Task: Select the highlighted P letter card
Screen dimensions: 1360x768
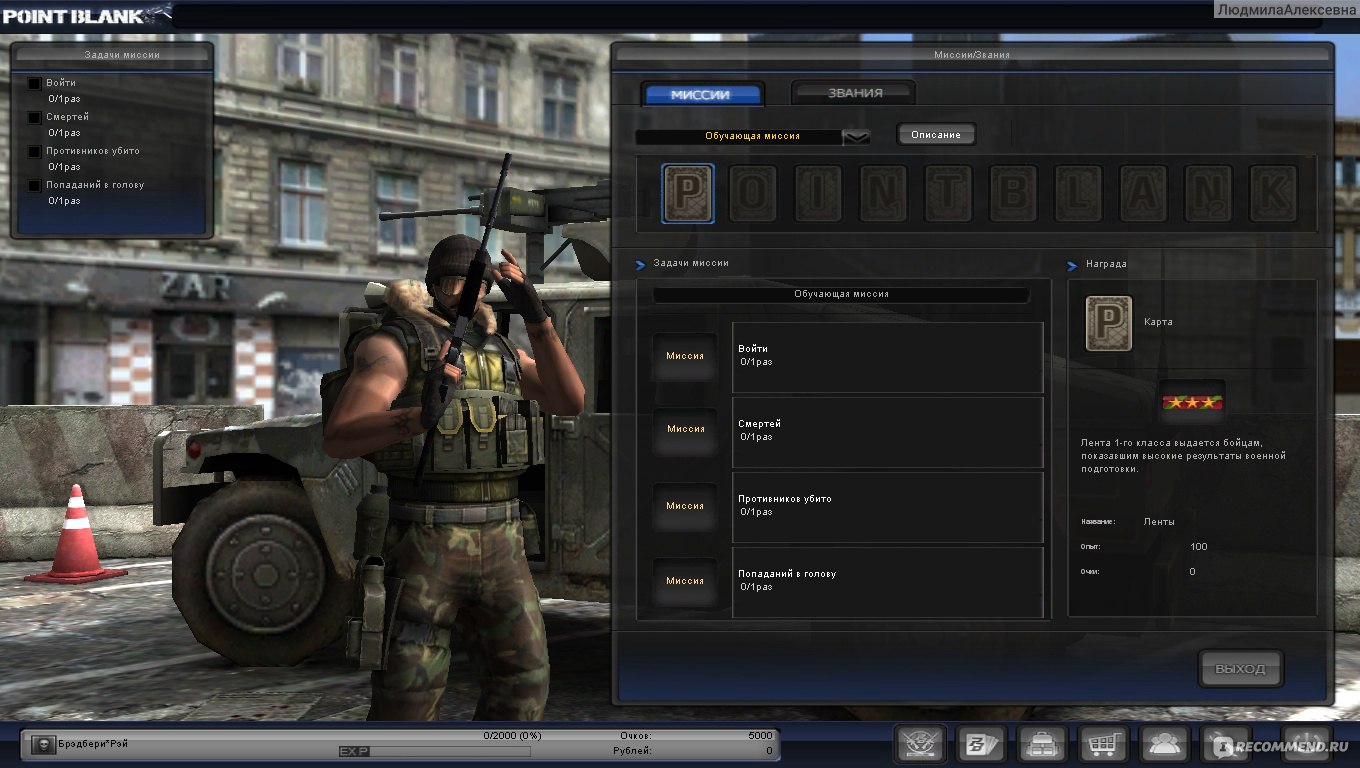Action: point(688,193)
